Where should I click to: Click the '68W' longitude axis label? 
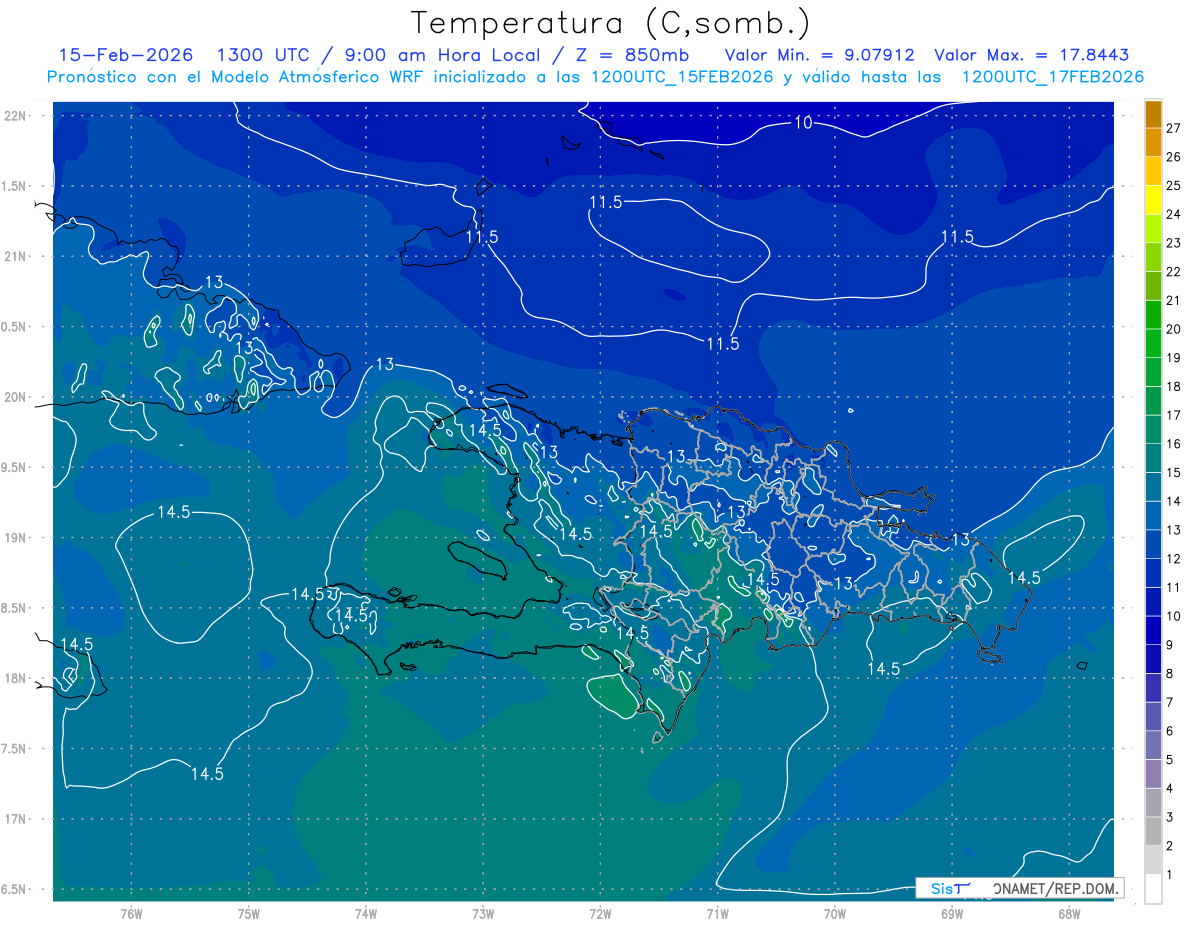pyautogui.click(x=1068, y=913)
